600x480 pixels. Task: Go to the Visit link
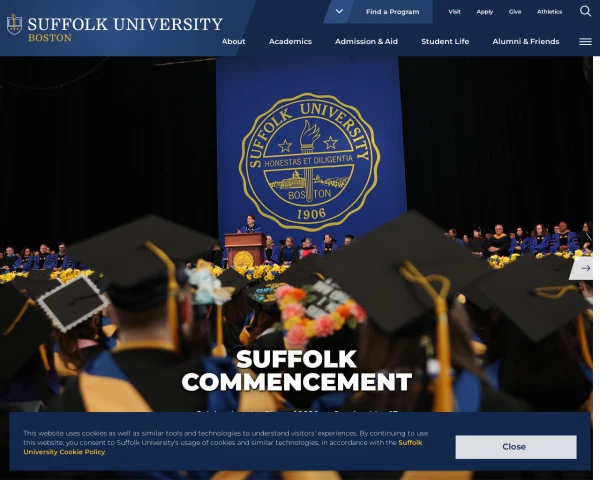(454, 12)
